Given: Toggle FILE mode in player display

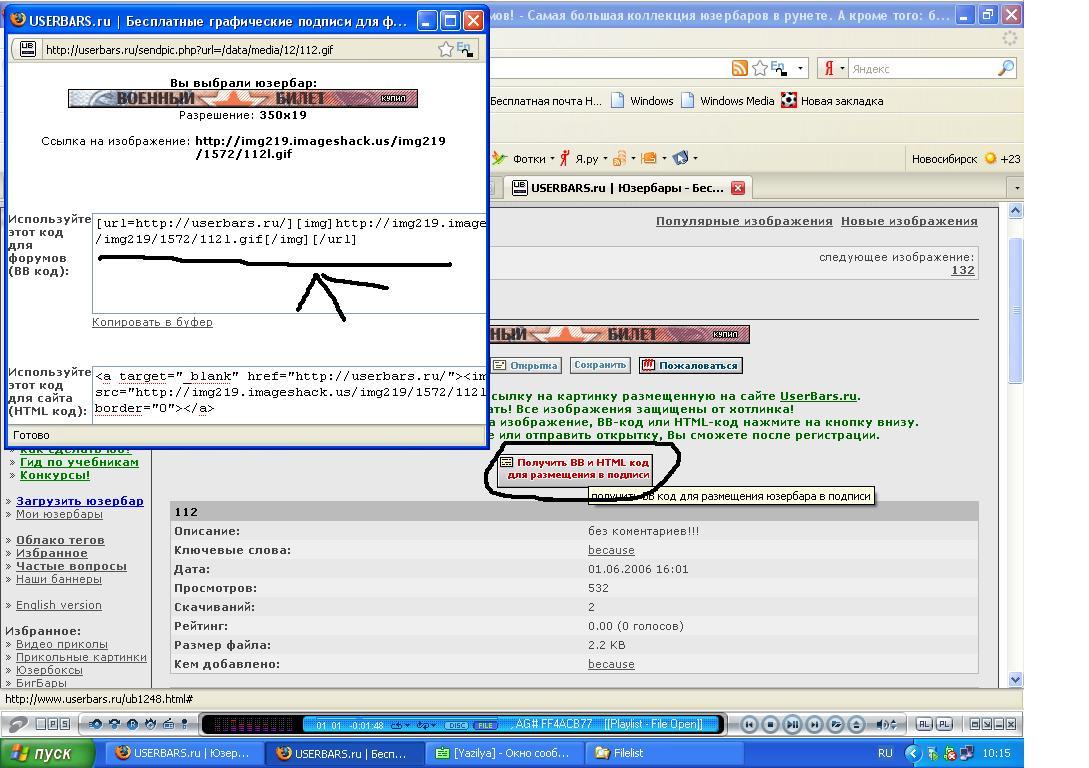Looking at the screenshot, I should click(x=485, y=725).
